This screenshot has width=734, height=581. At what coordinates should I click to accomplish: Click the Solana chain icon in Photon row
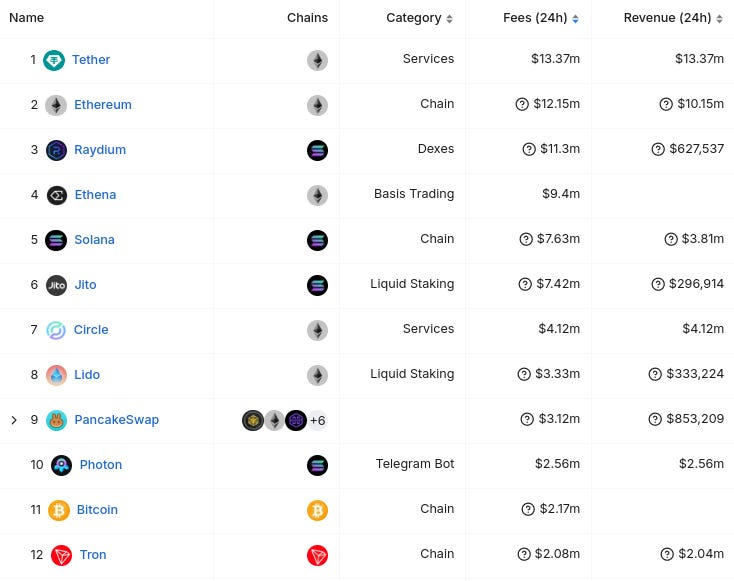point(317,465)
